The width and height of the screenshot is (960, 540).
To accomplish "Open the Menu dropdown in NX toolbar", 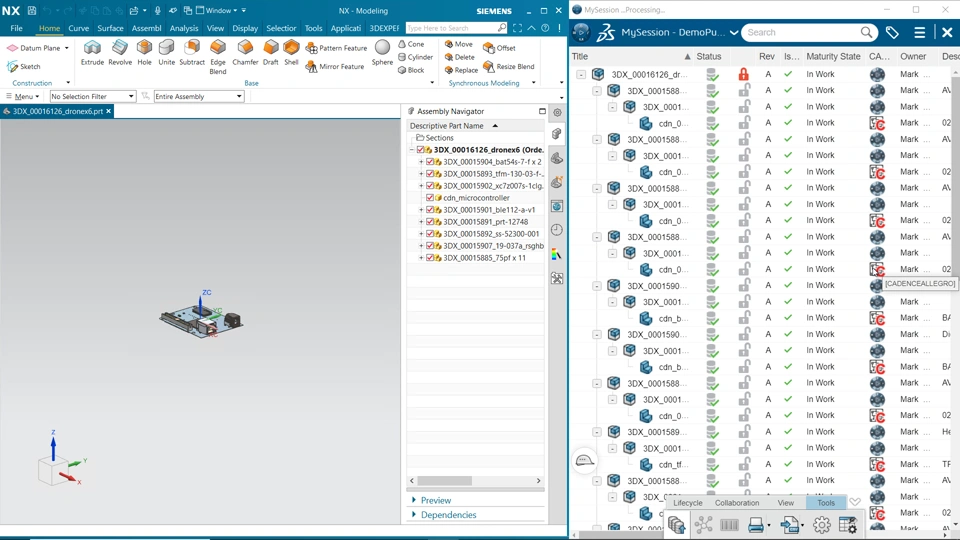I will [x=23, y=96].
